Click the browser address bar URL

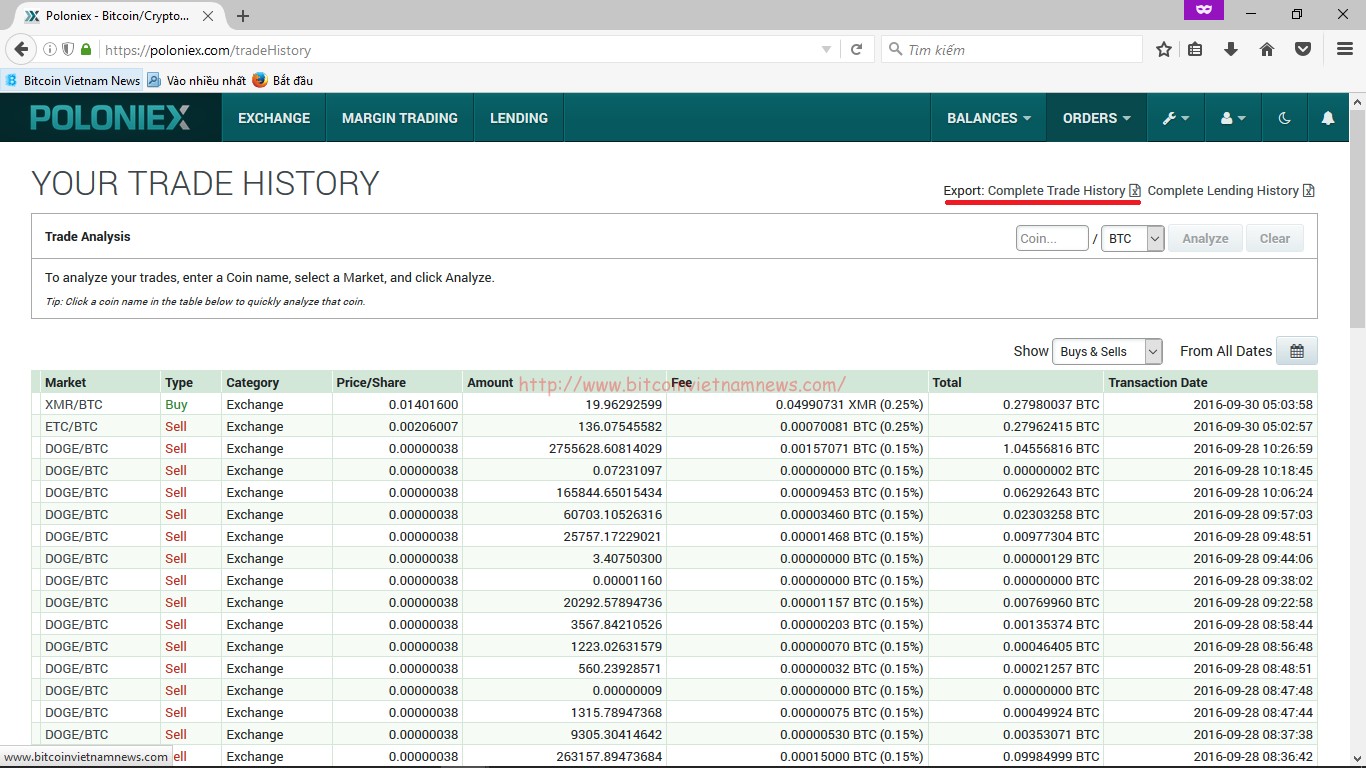click(x=208, y=50)
